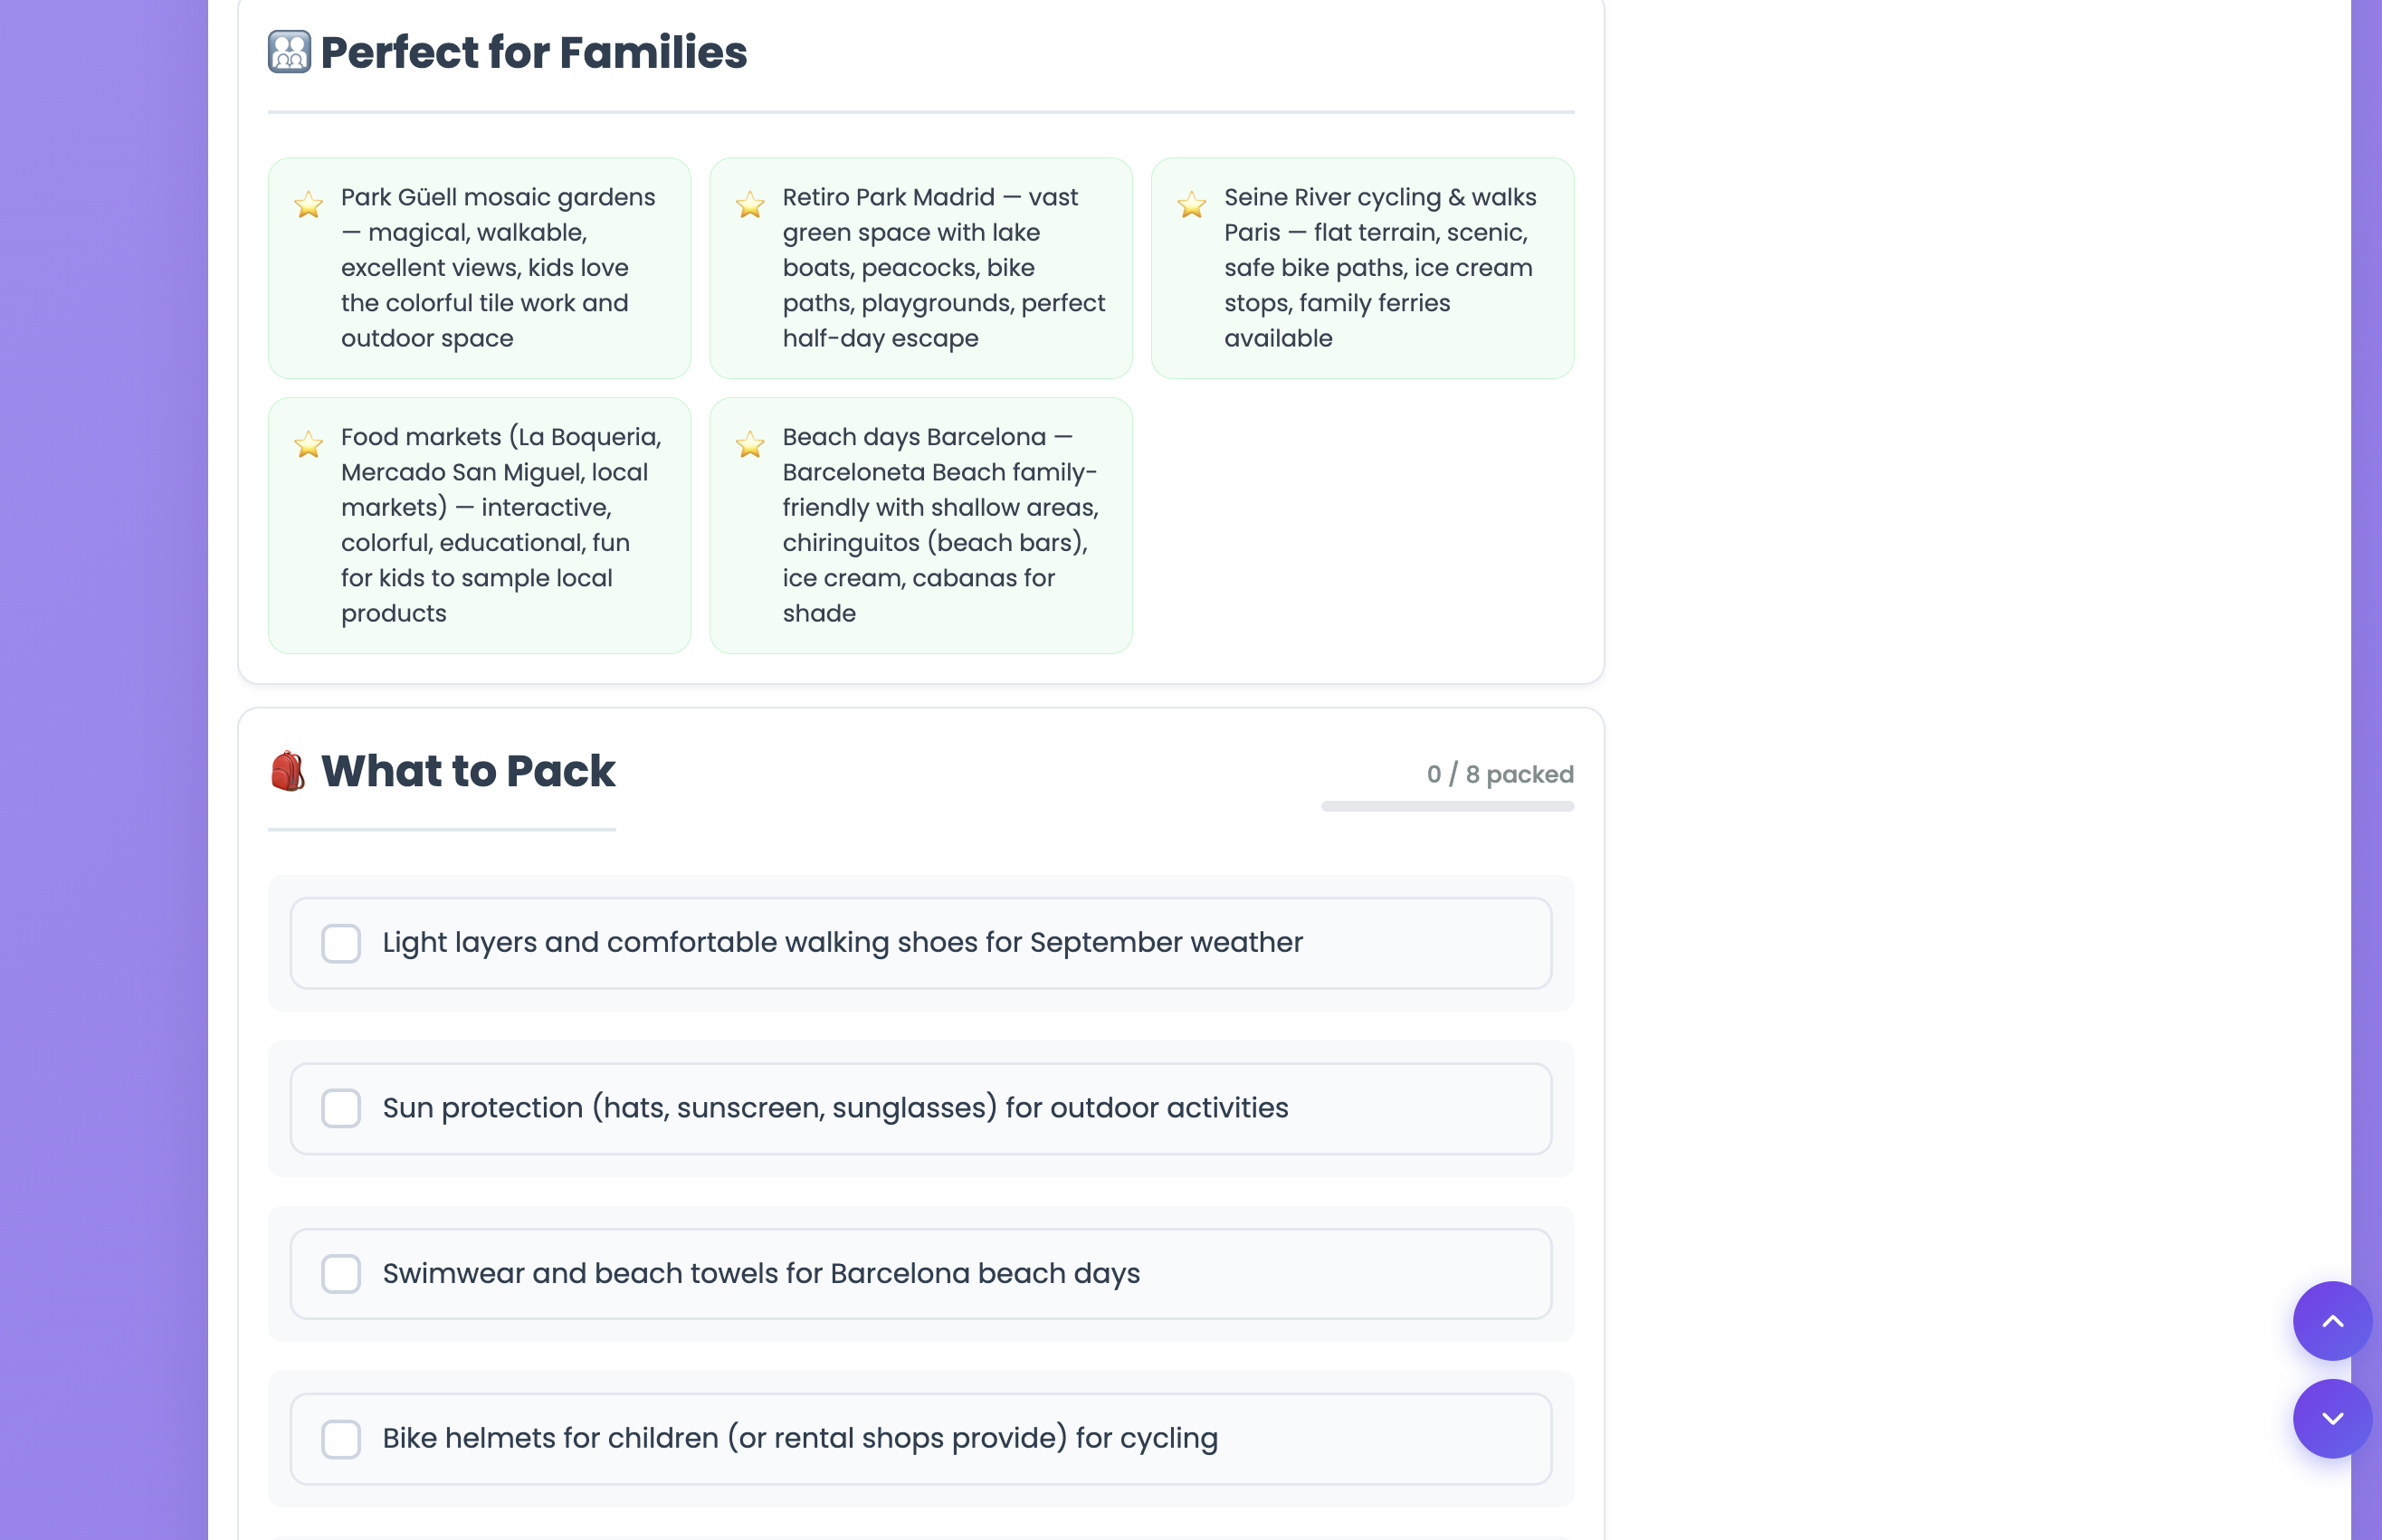
Task: Click the 0 / 8 packed counter
Action: click(1500, 774)
